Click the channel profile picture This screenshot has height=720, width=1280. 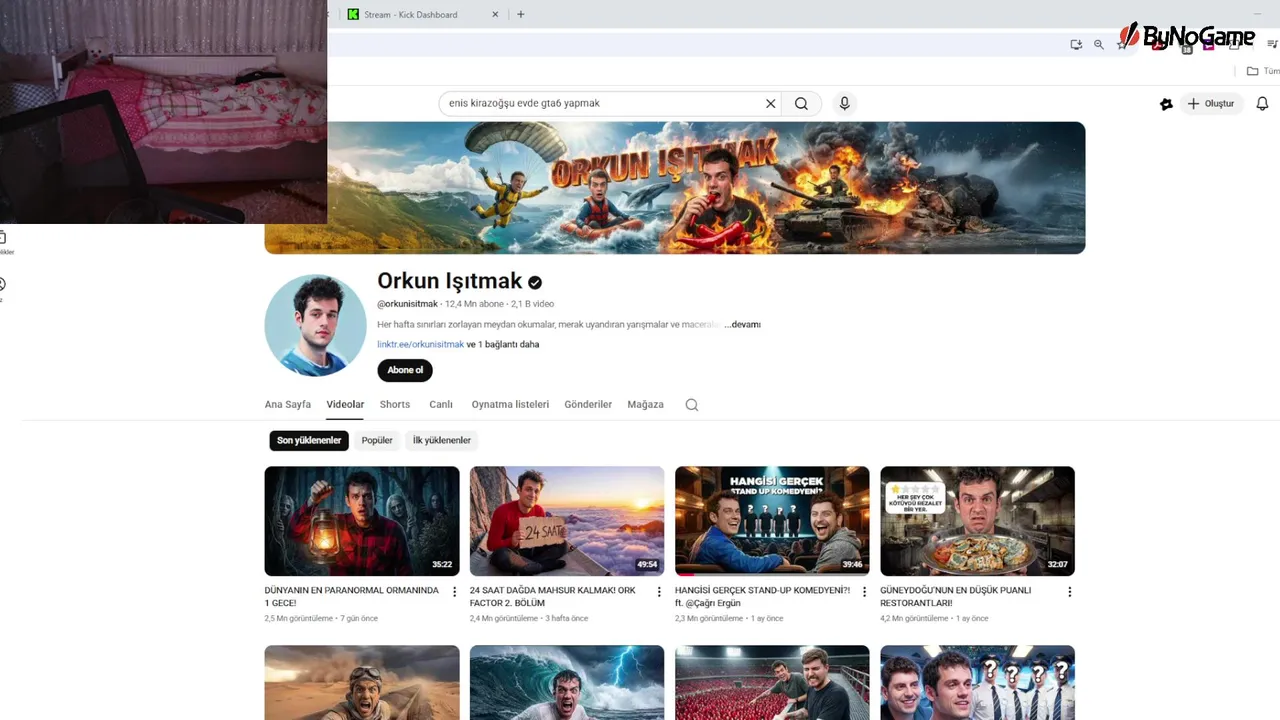315,325
